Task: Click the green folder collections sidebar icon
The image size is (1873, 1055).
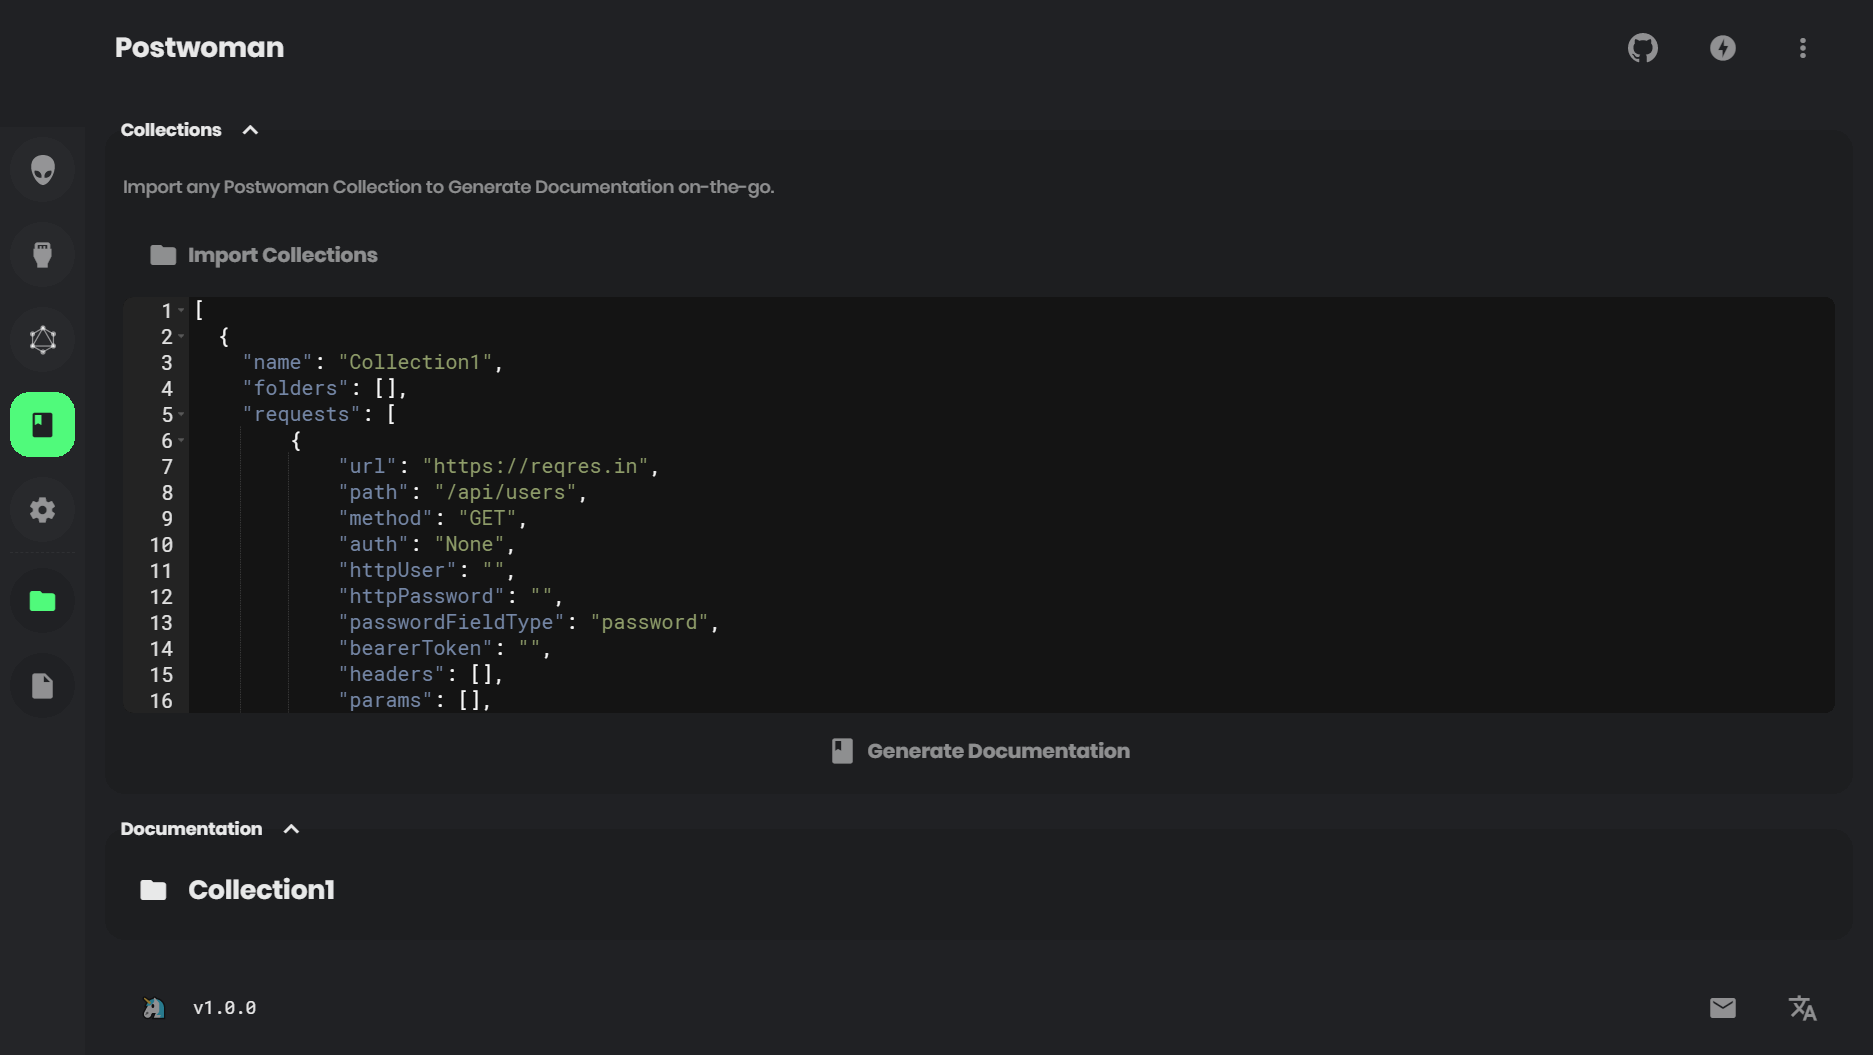Action: [42, 601]
